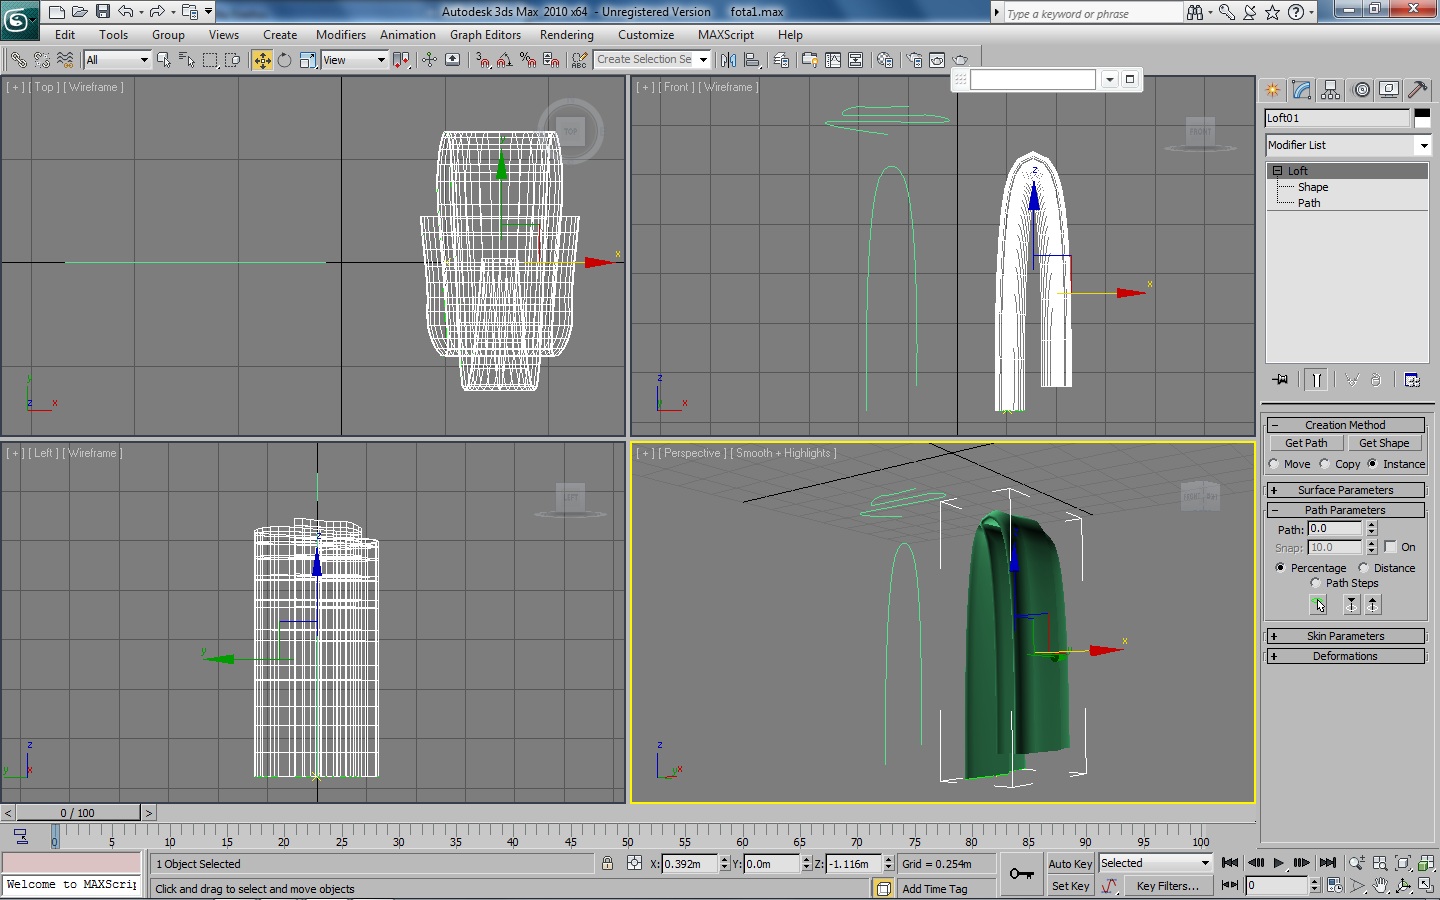Click the Pan View hand icon
Screen dimensions: 1440x900
[x=1381, y=886]
